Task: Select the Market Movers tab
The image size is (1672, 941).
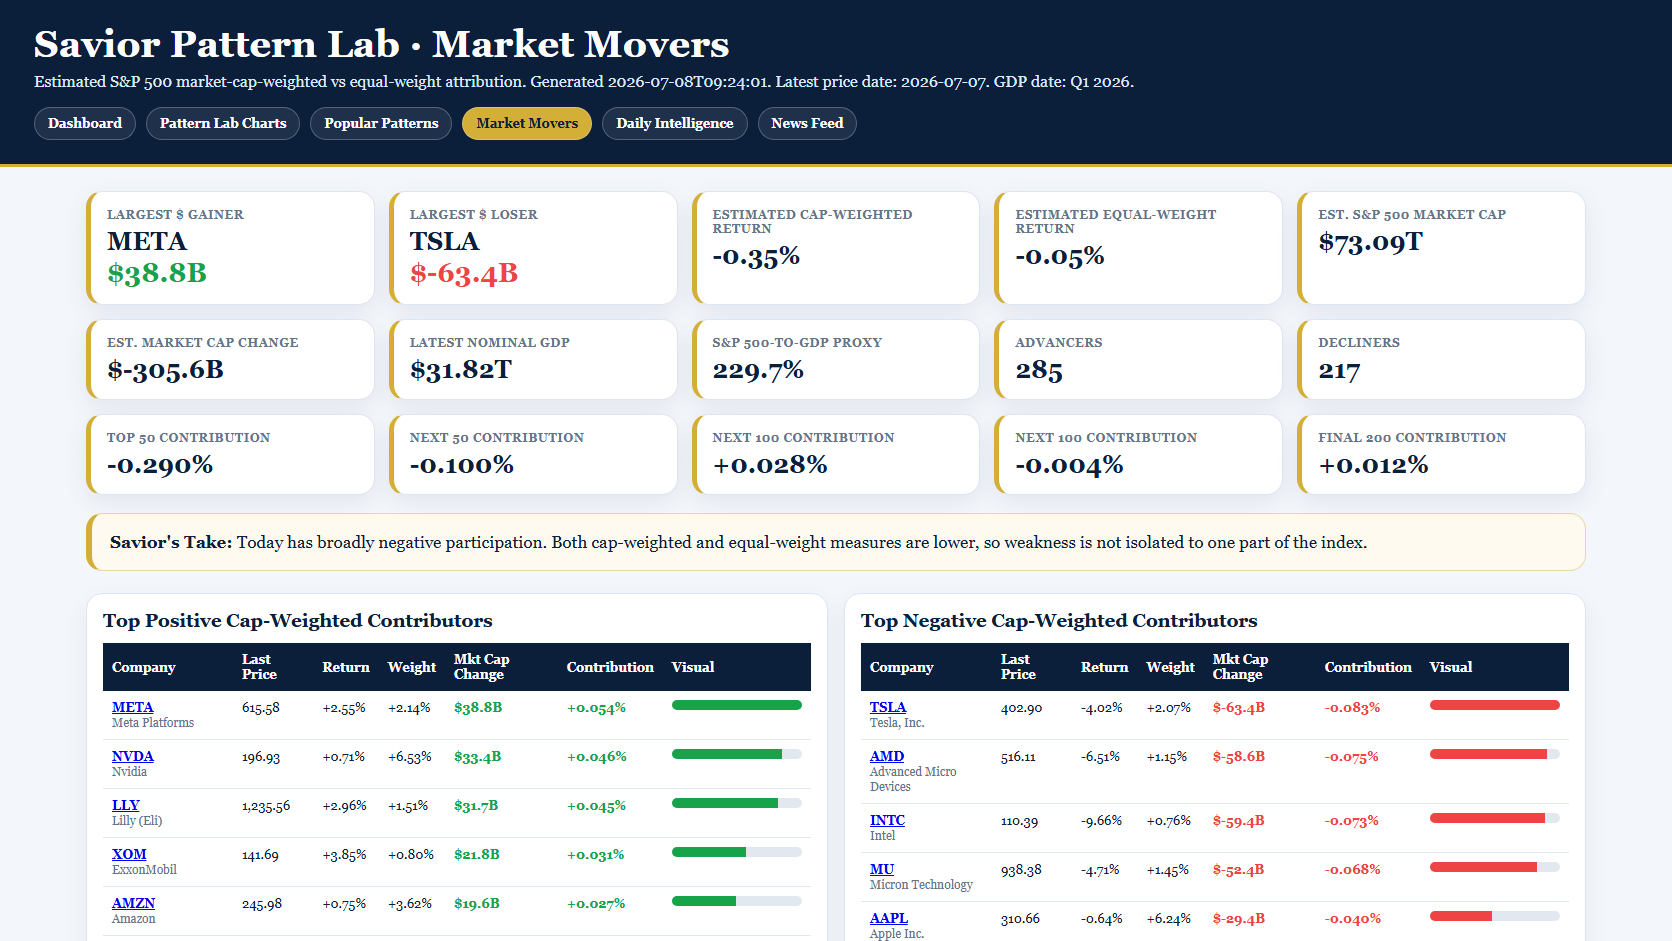Action: click(527, 123)
